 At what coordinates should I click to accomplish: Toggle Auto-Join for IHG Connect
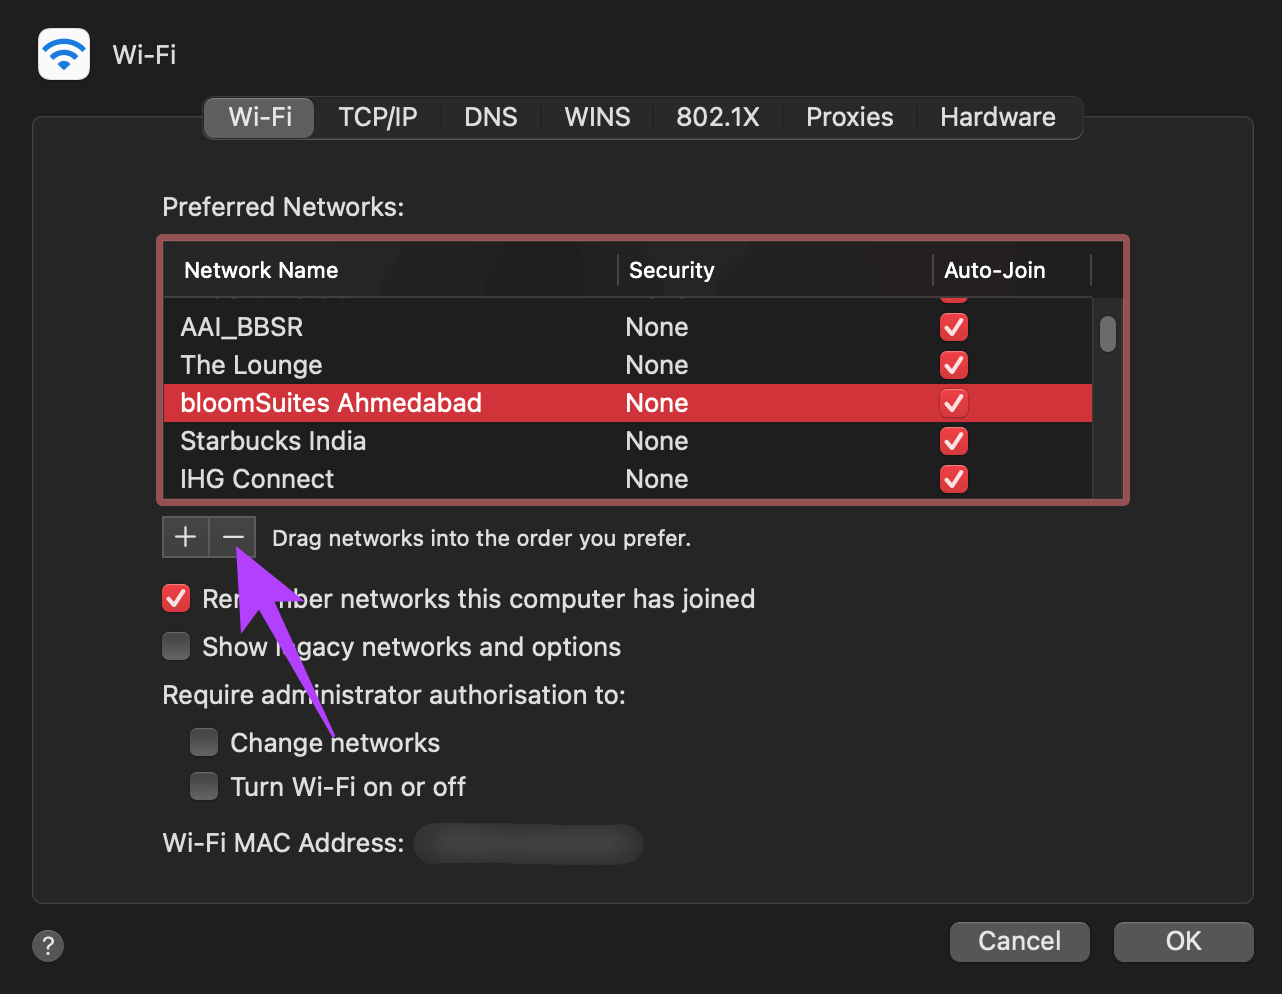click(x=954, y=479)
